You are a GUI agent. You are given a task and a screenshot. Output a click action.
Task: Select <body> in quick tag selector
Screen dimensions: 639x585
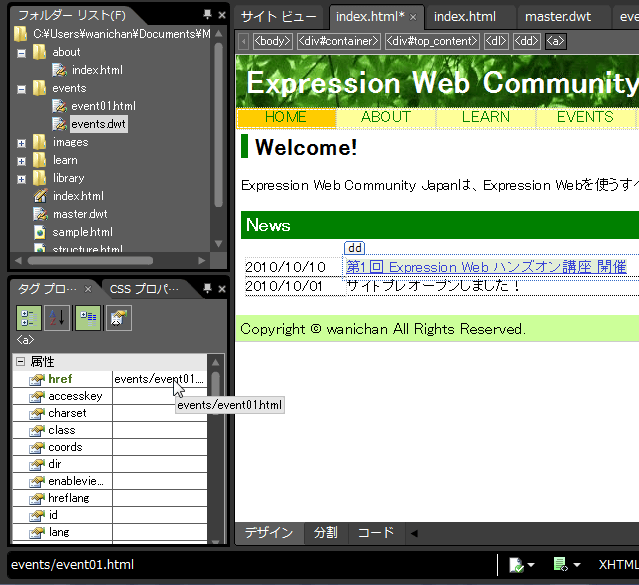pyautogui.click(x=273, y=41)
